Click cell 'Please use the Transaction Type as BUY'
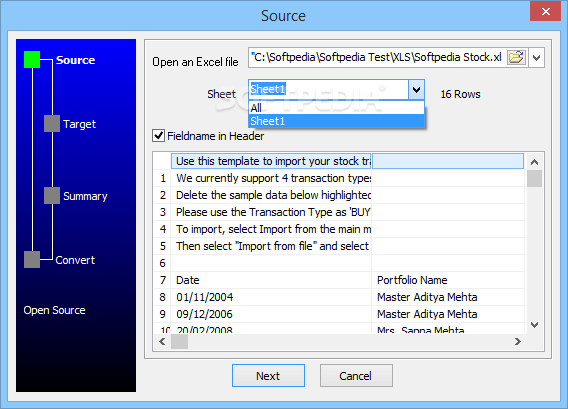Screen dimensions: 568x409 [271, 212]
